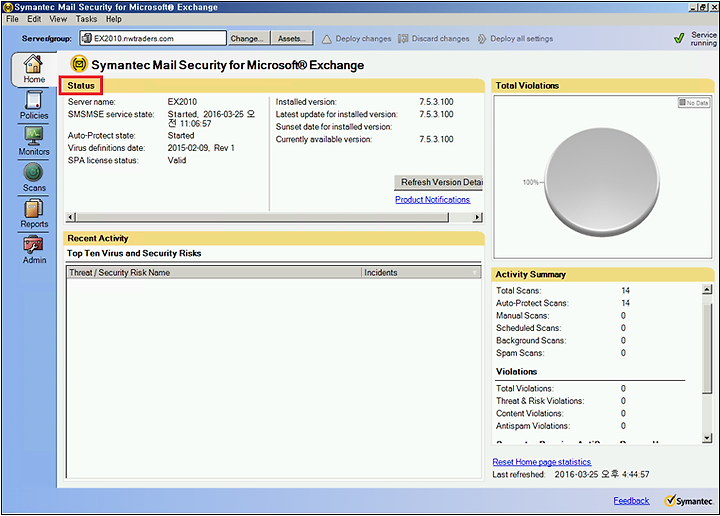Click the Change... button
This screenshot has width=720, height=516.
(x=247, y=39)
